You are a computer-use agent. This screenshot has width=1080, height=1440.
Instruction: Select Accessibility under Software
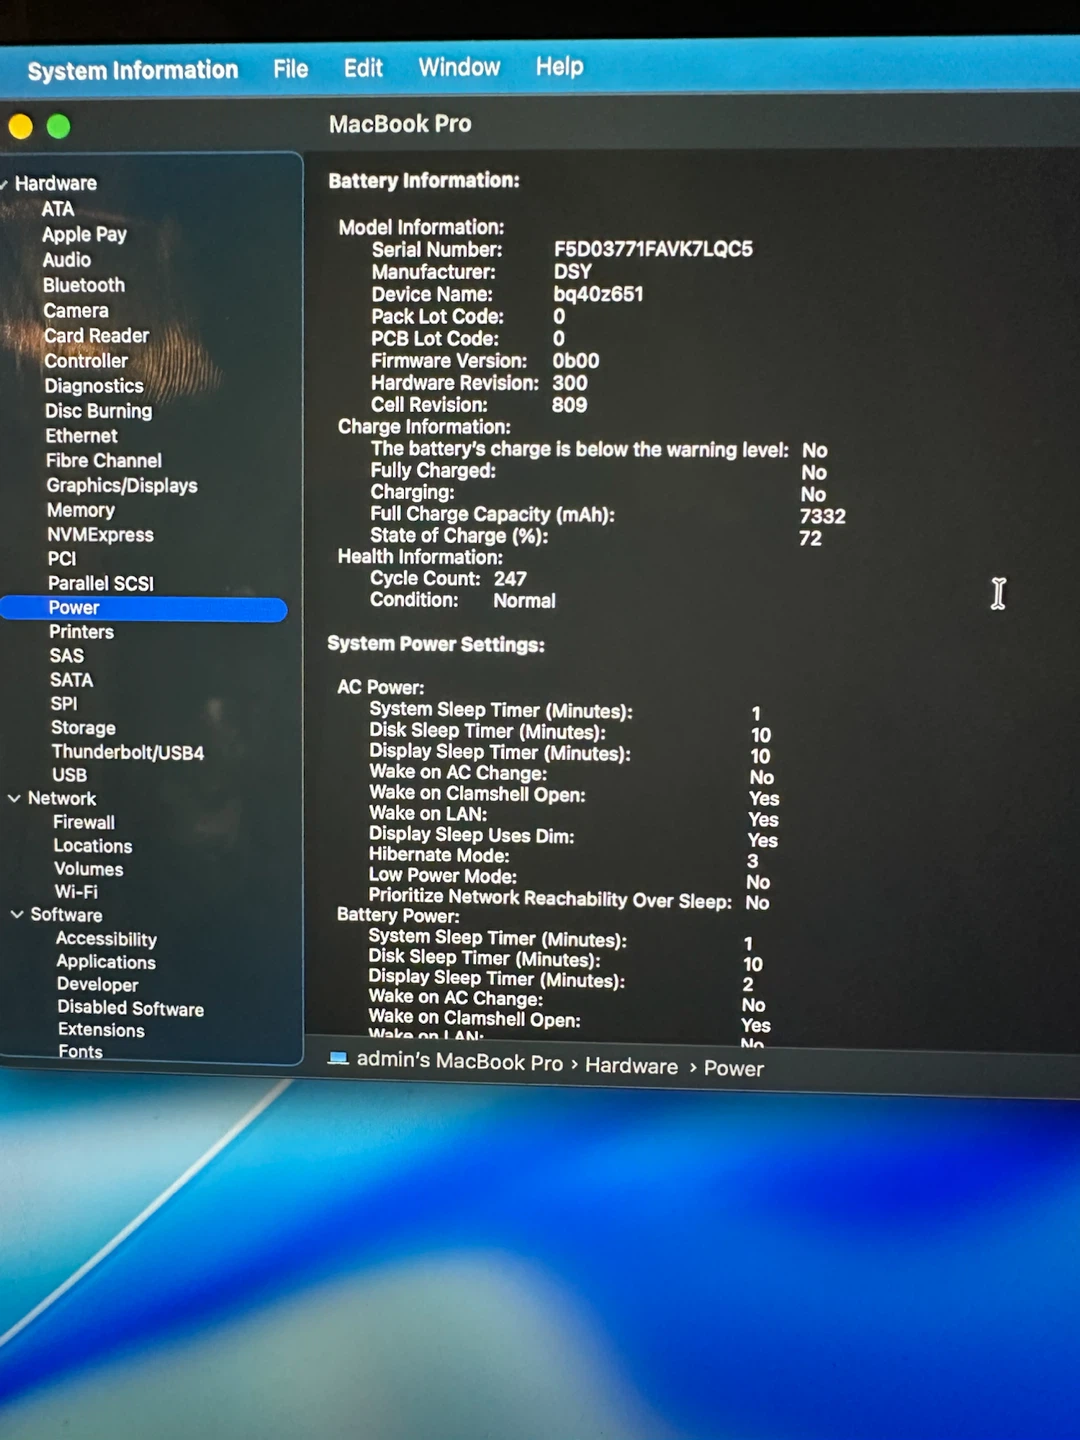[x=106, y=939]
